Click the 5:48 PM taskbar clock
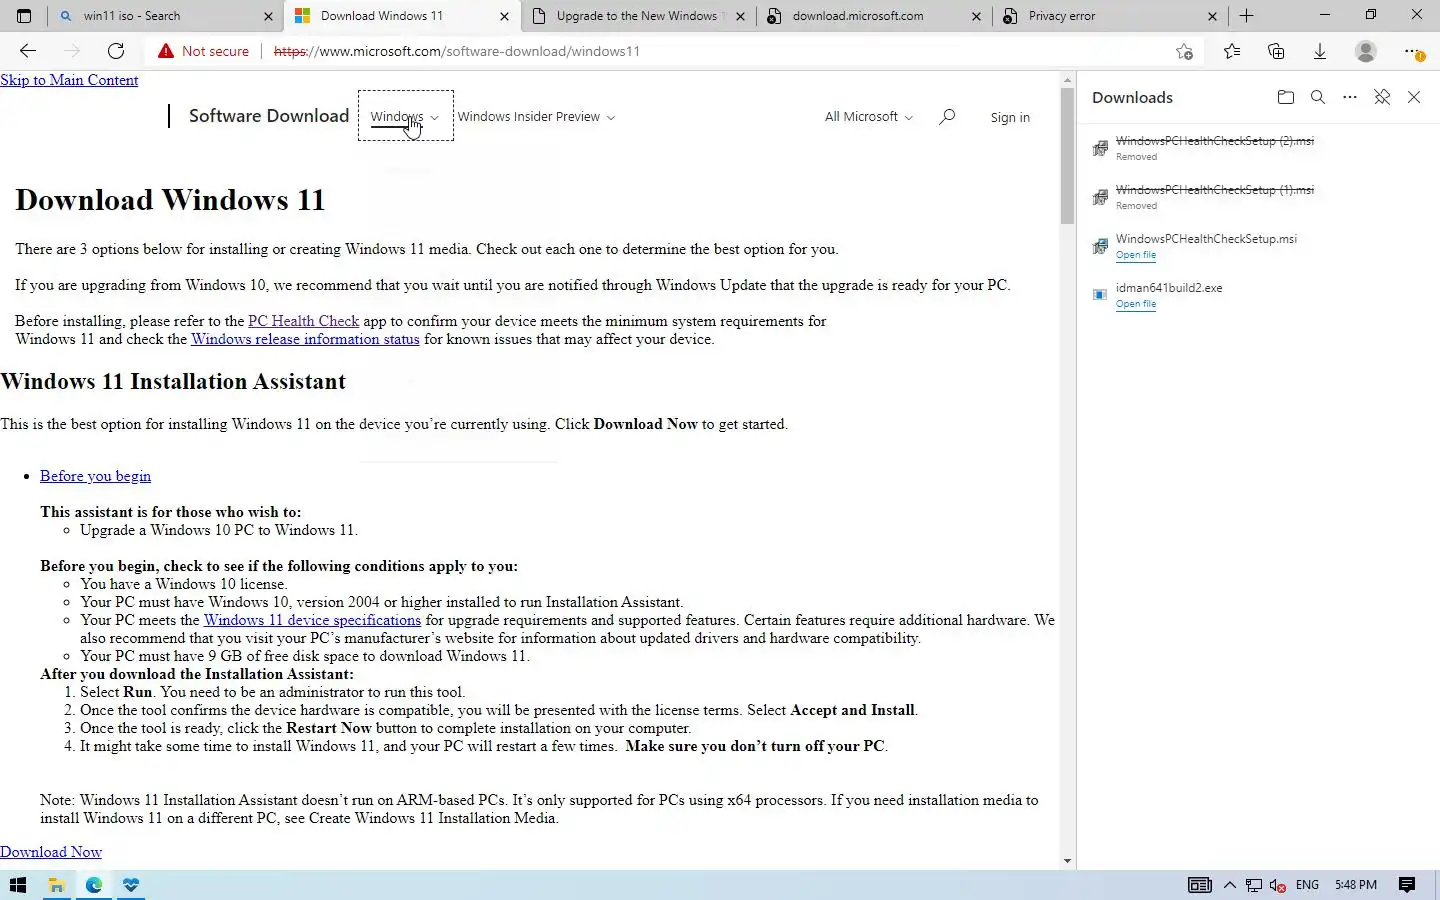 click(x=1356, y=885)
